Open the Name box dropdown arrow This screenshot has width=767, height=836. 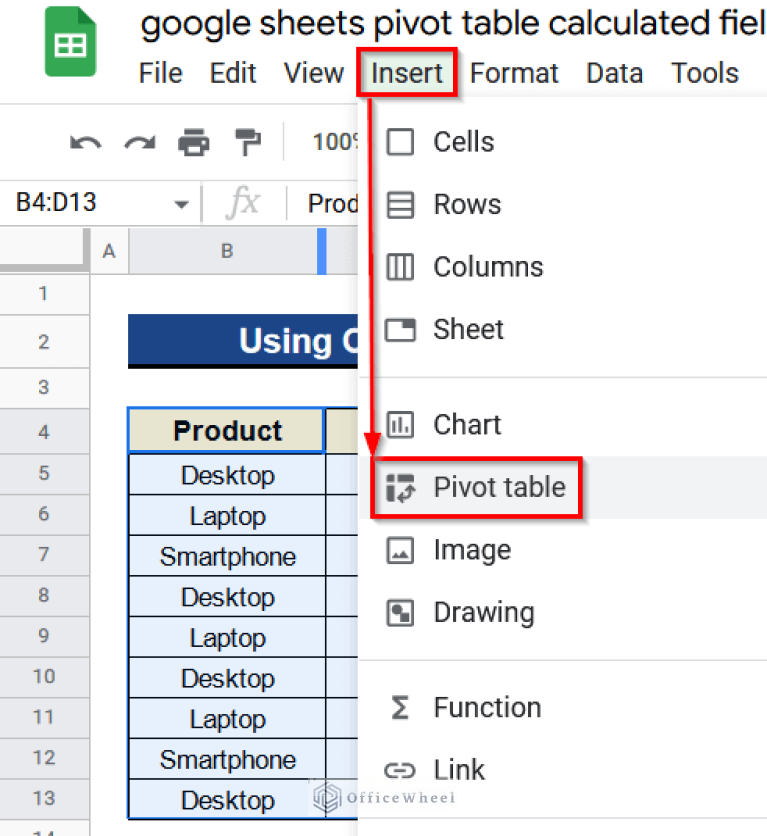coord(182,204)
